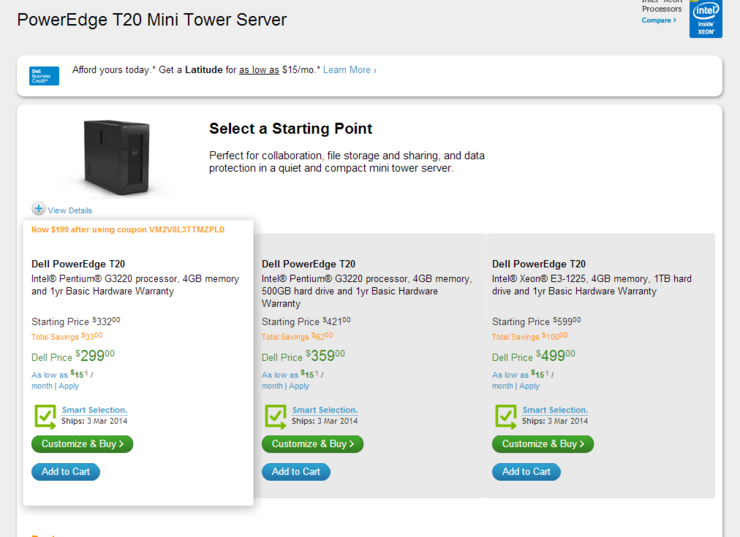Click 'As low as $15' link in $499 card
The height and width of the screenshot is (537, 740).
(x=521, y=374)
